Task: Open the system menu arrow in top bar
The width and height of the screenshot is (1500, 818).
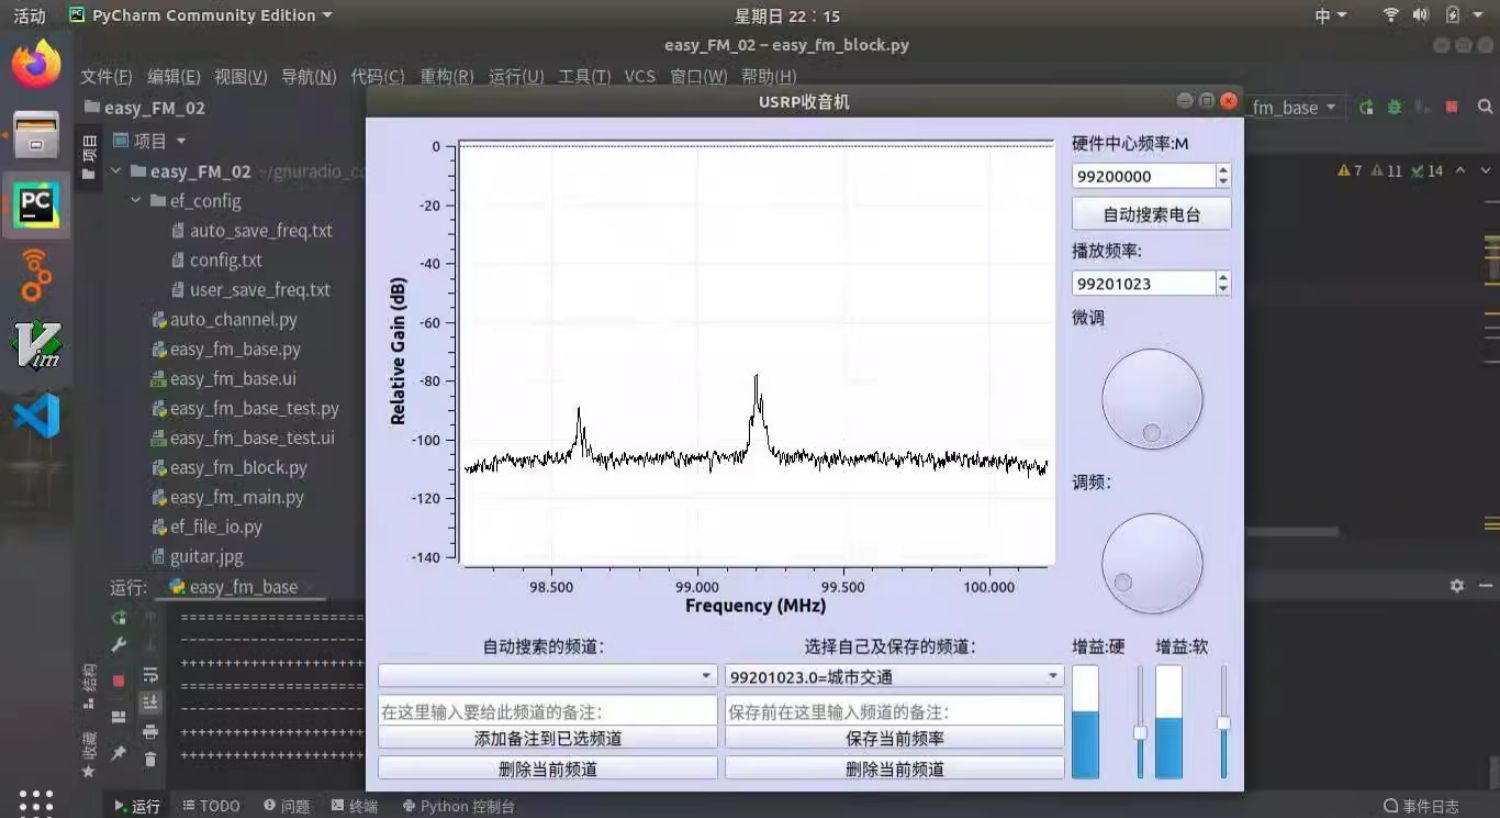Action: point(1478,15)
